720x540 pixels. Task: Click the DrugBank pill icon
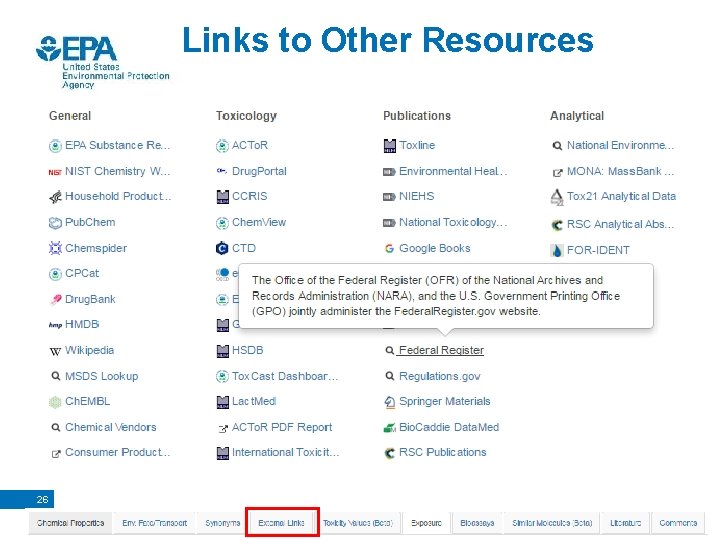click(x=55, y=300)
